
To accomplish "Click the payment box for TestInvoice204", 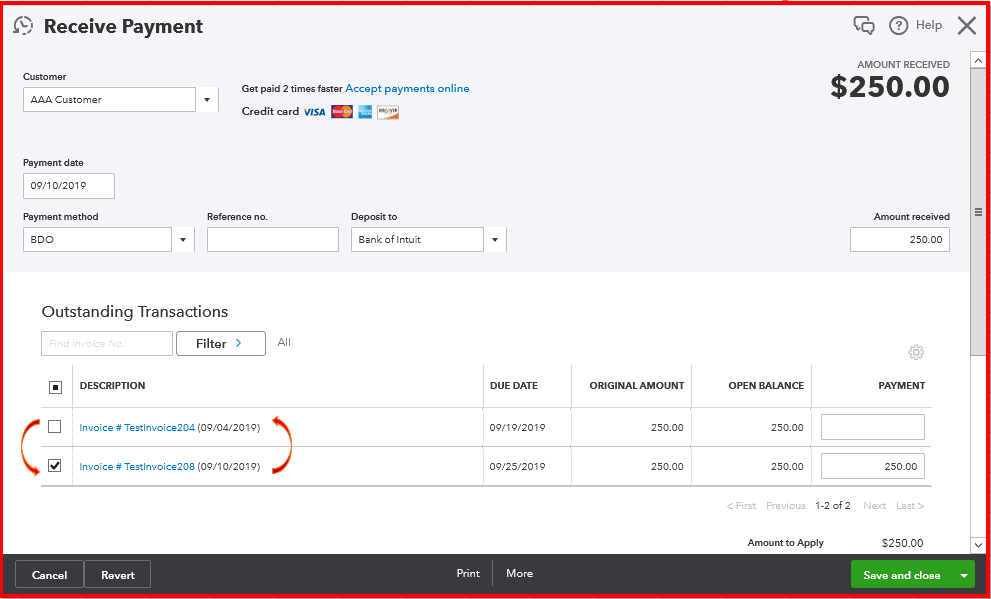I will pos(873,427).
